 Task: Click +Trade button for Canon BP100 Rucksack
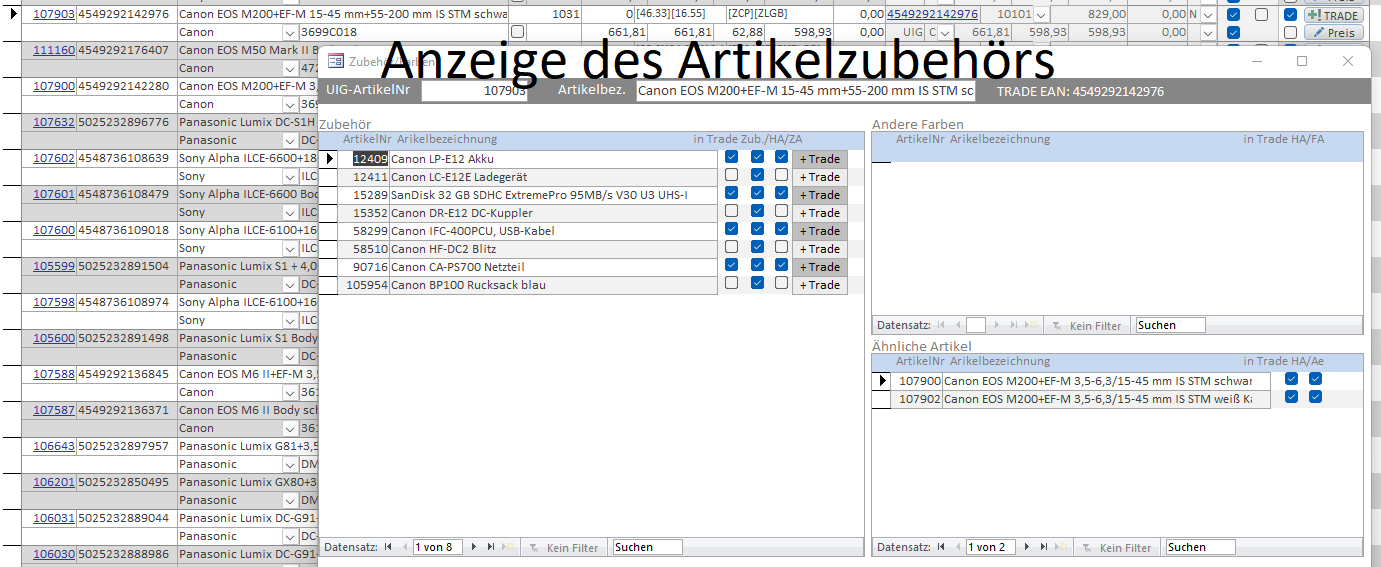[820, 285]
